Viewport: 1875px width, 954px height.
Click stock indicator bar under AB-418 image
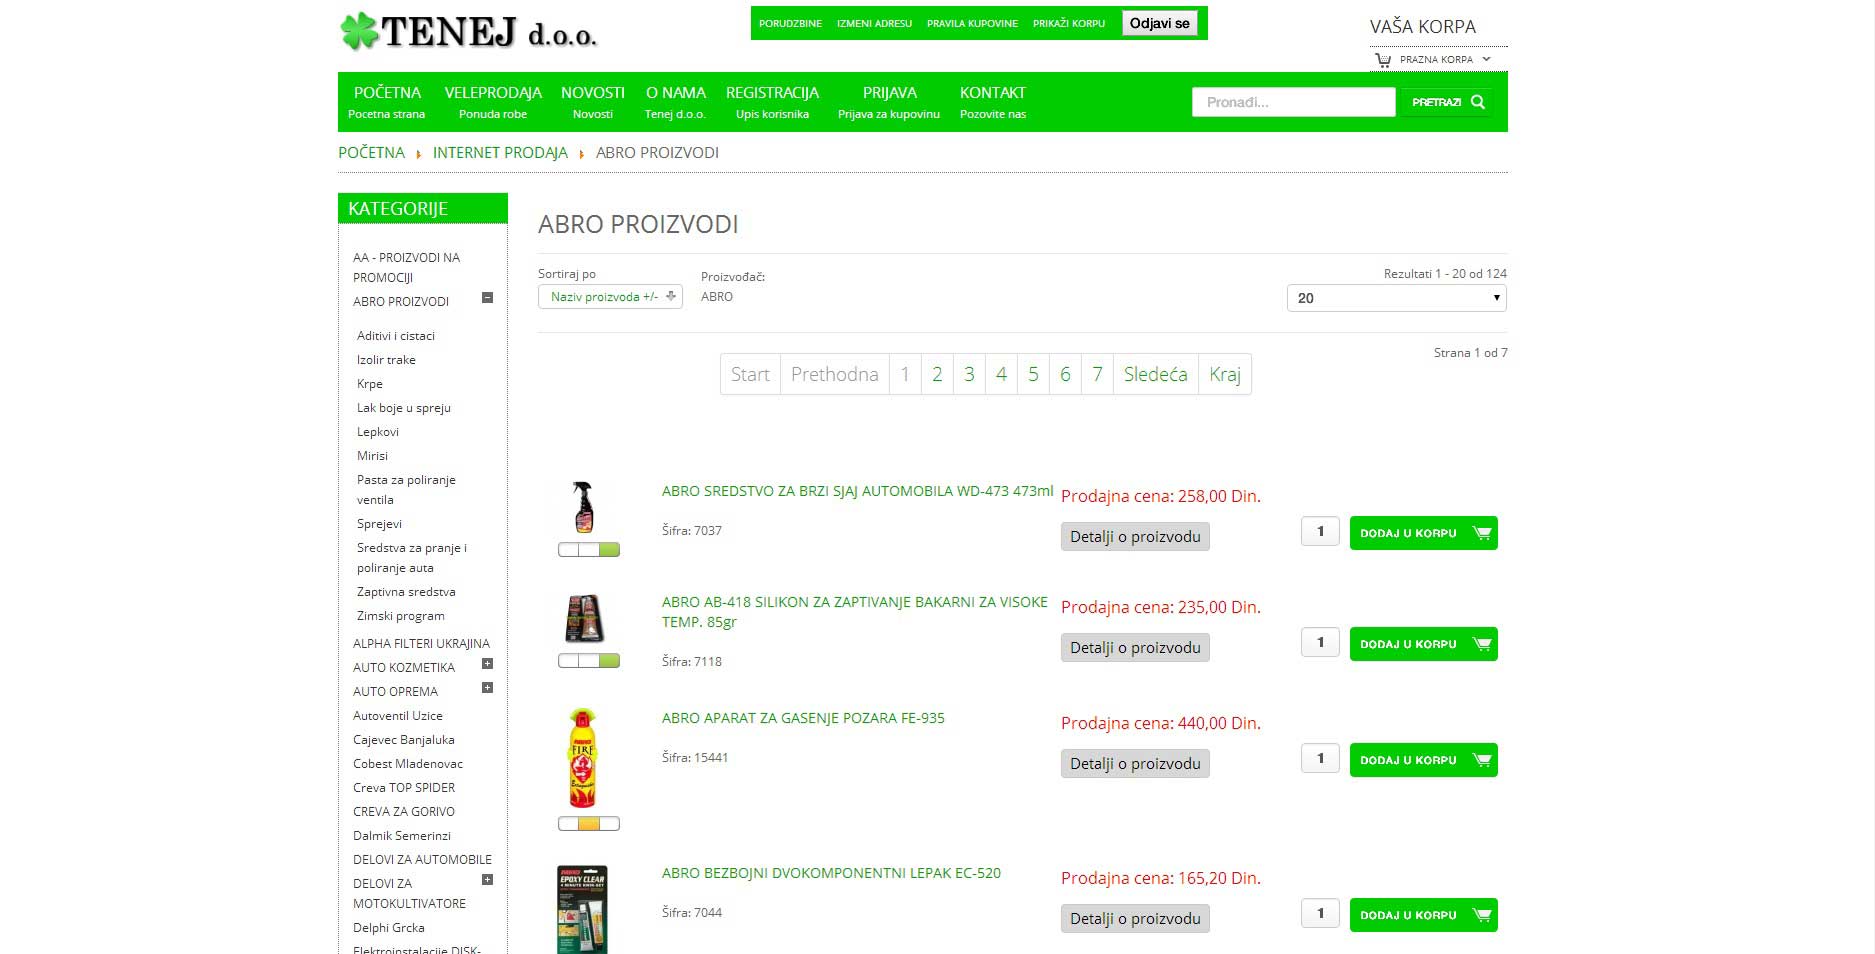pyautogui.click(x=589, y=661)
